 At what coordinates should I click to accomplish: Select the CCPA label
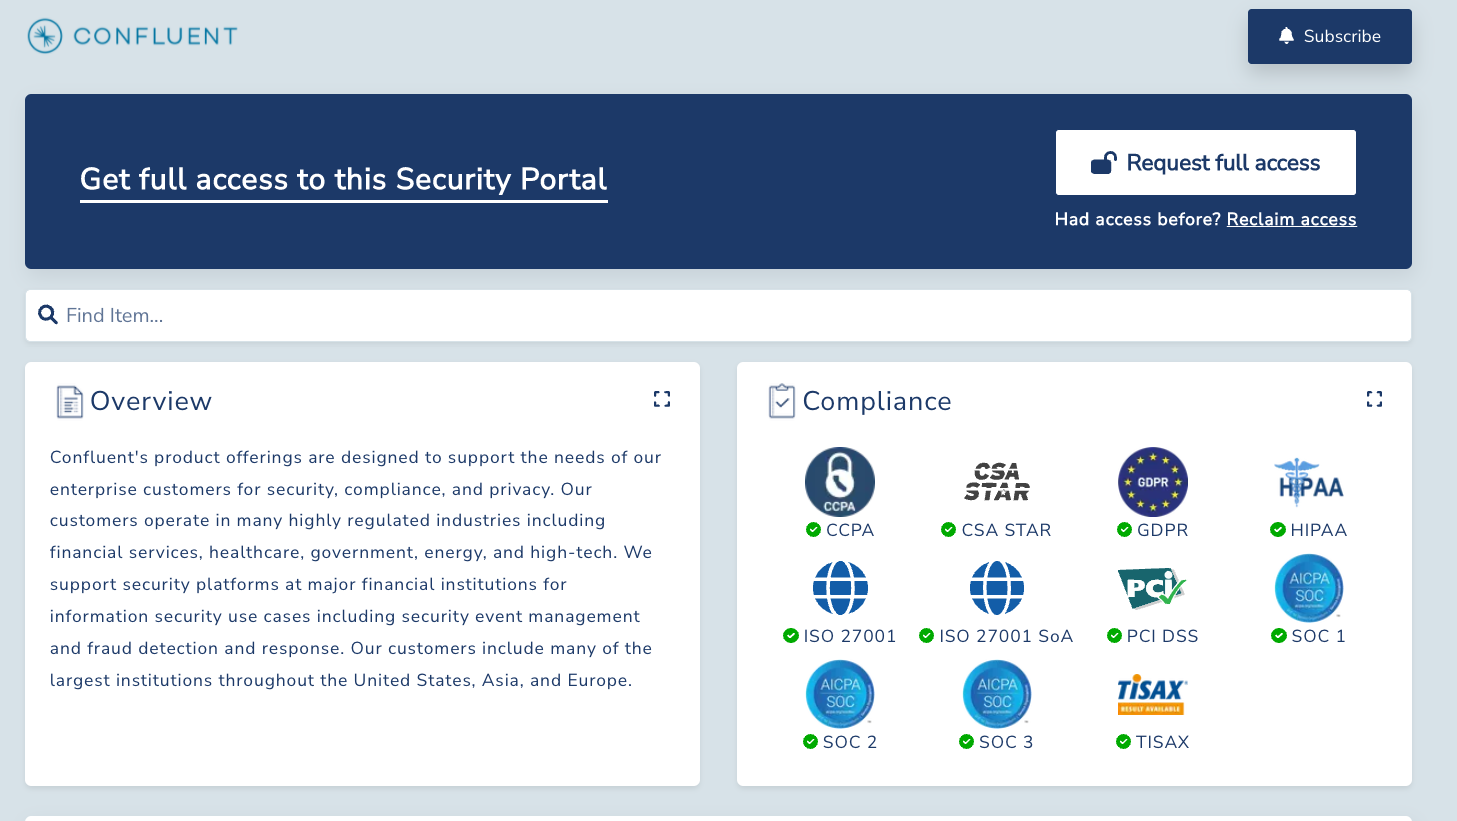(850, 530)
